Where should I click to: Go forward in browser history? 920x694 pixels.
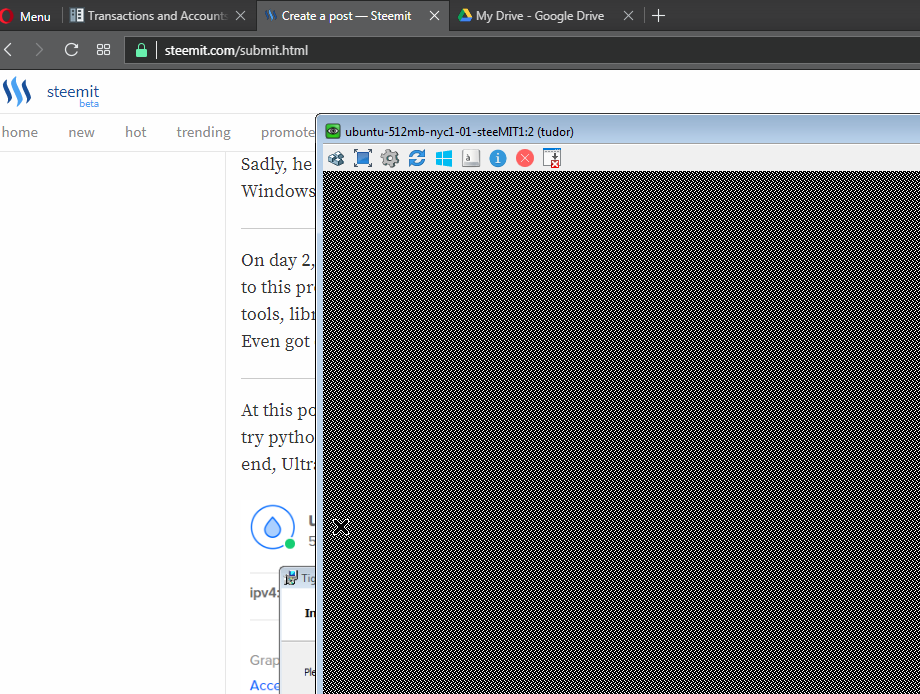pos(39,50)
